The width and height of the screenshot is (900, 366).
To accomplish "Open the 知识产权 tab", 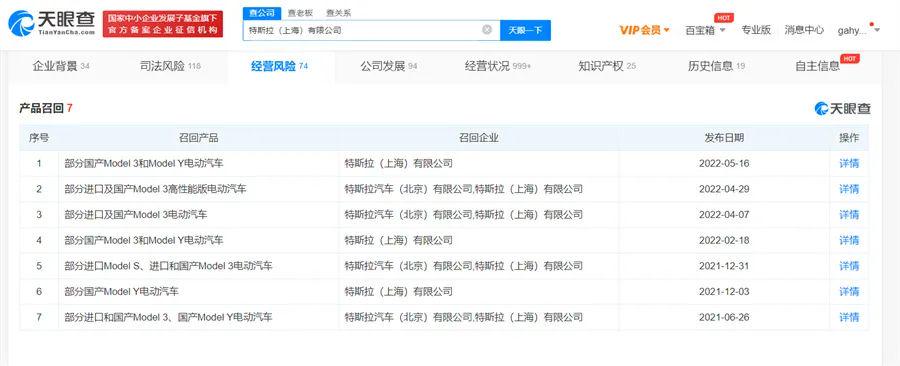I will [607, 66].
